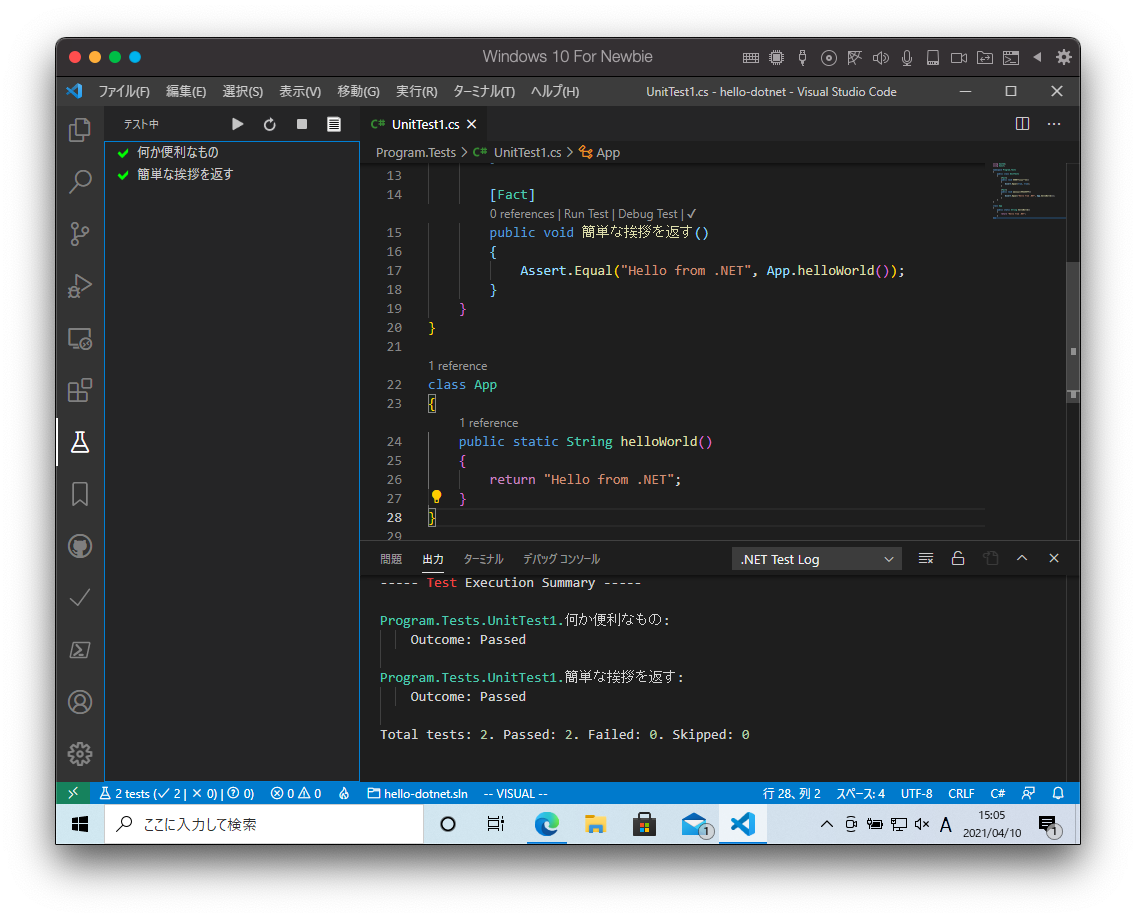Toggle the output scroll lock
The height and width of the screenshot is (918, 1136).
(x=958, y=559)
